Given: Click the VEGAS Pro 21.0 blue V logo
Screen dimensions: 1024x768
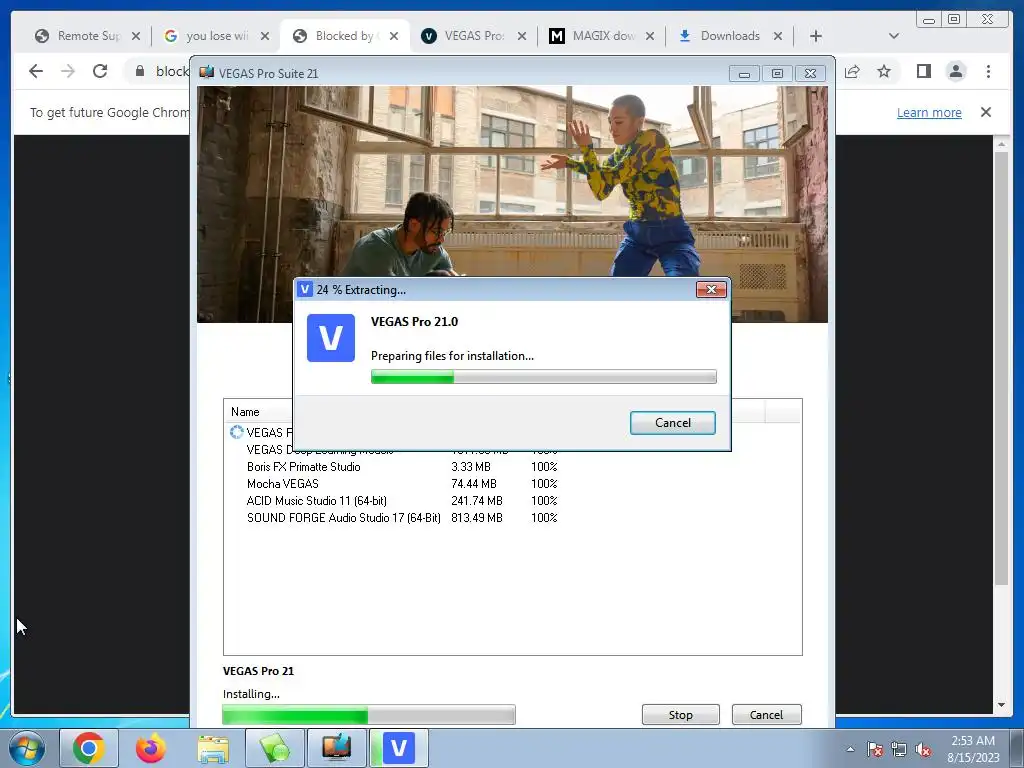Looking at the screenshot, I should [331, 338].
